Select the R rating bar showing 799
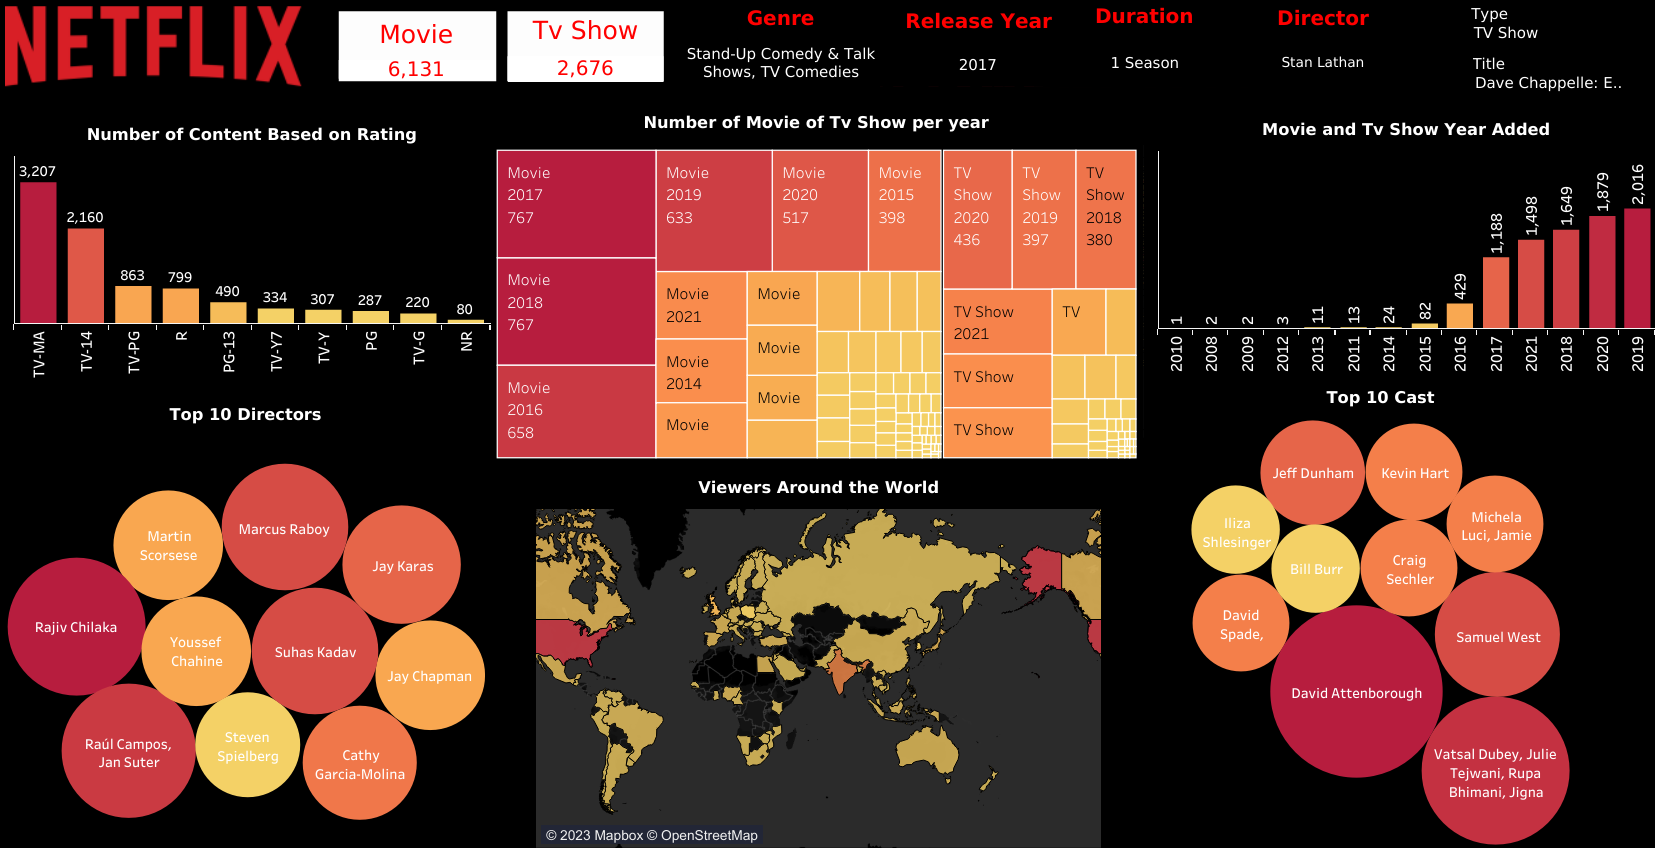Image resolution: width=1655 pixels, height=848 pixels. coord(181,305)
